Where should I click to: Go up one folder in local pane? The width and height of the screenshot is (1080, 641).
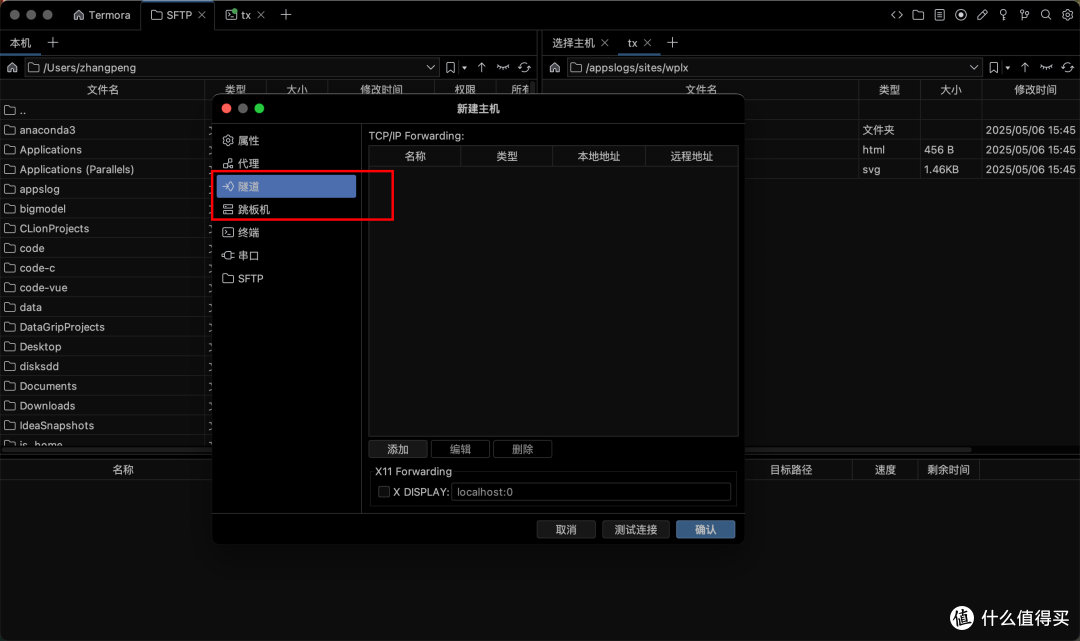(x=481, y=67)
